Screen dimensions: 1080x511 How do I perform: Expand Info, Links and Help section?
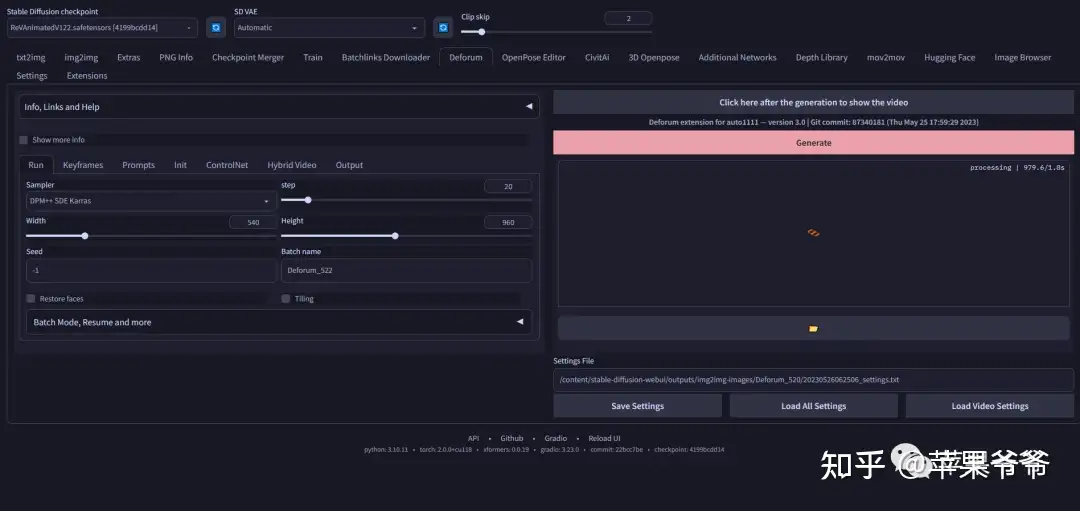click(x=279, y=107)
